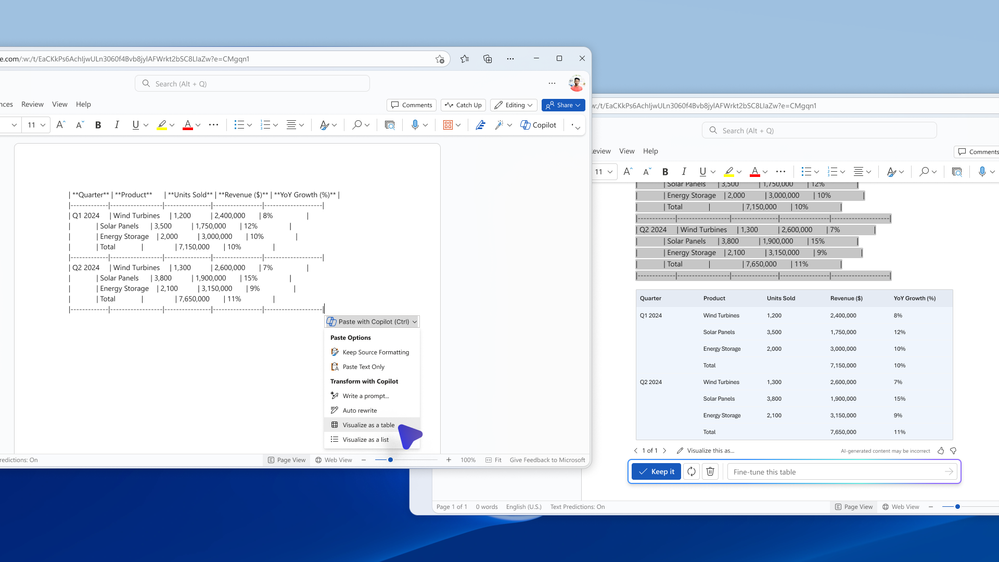The image size is (999, 562).
Task: Click Give Feedback to Microsoft
Action: tap(547, 460)
